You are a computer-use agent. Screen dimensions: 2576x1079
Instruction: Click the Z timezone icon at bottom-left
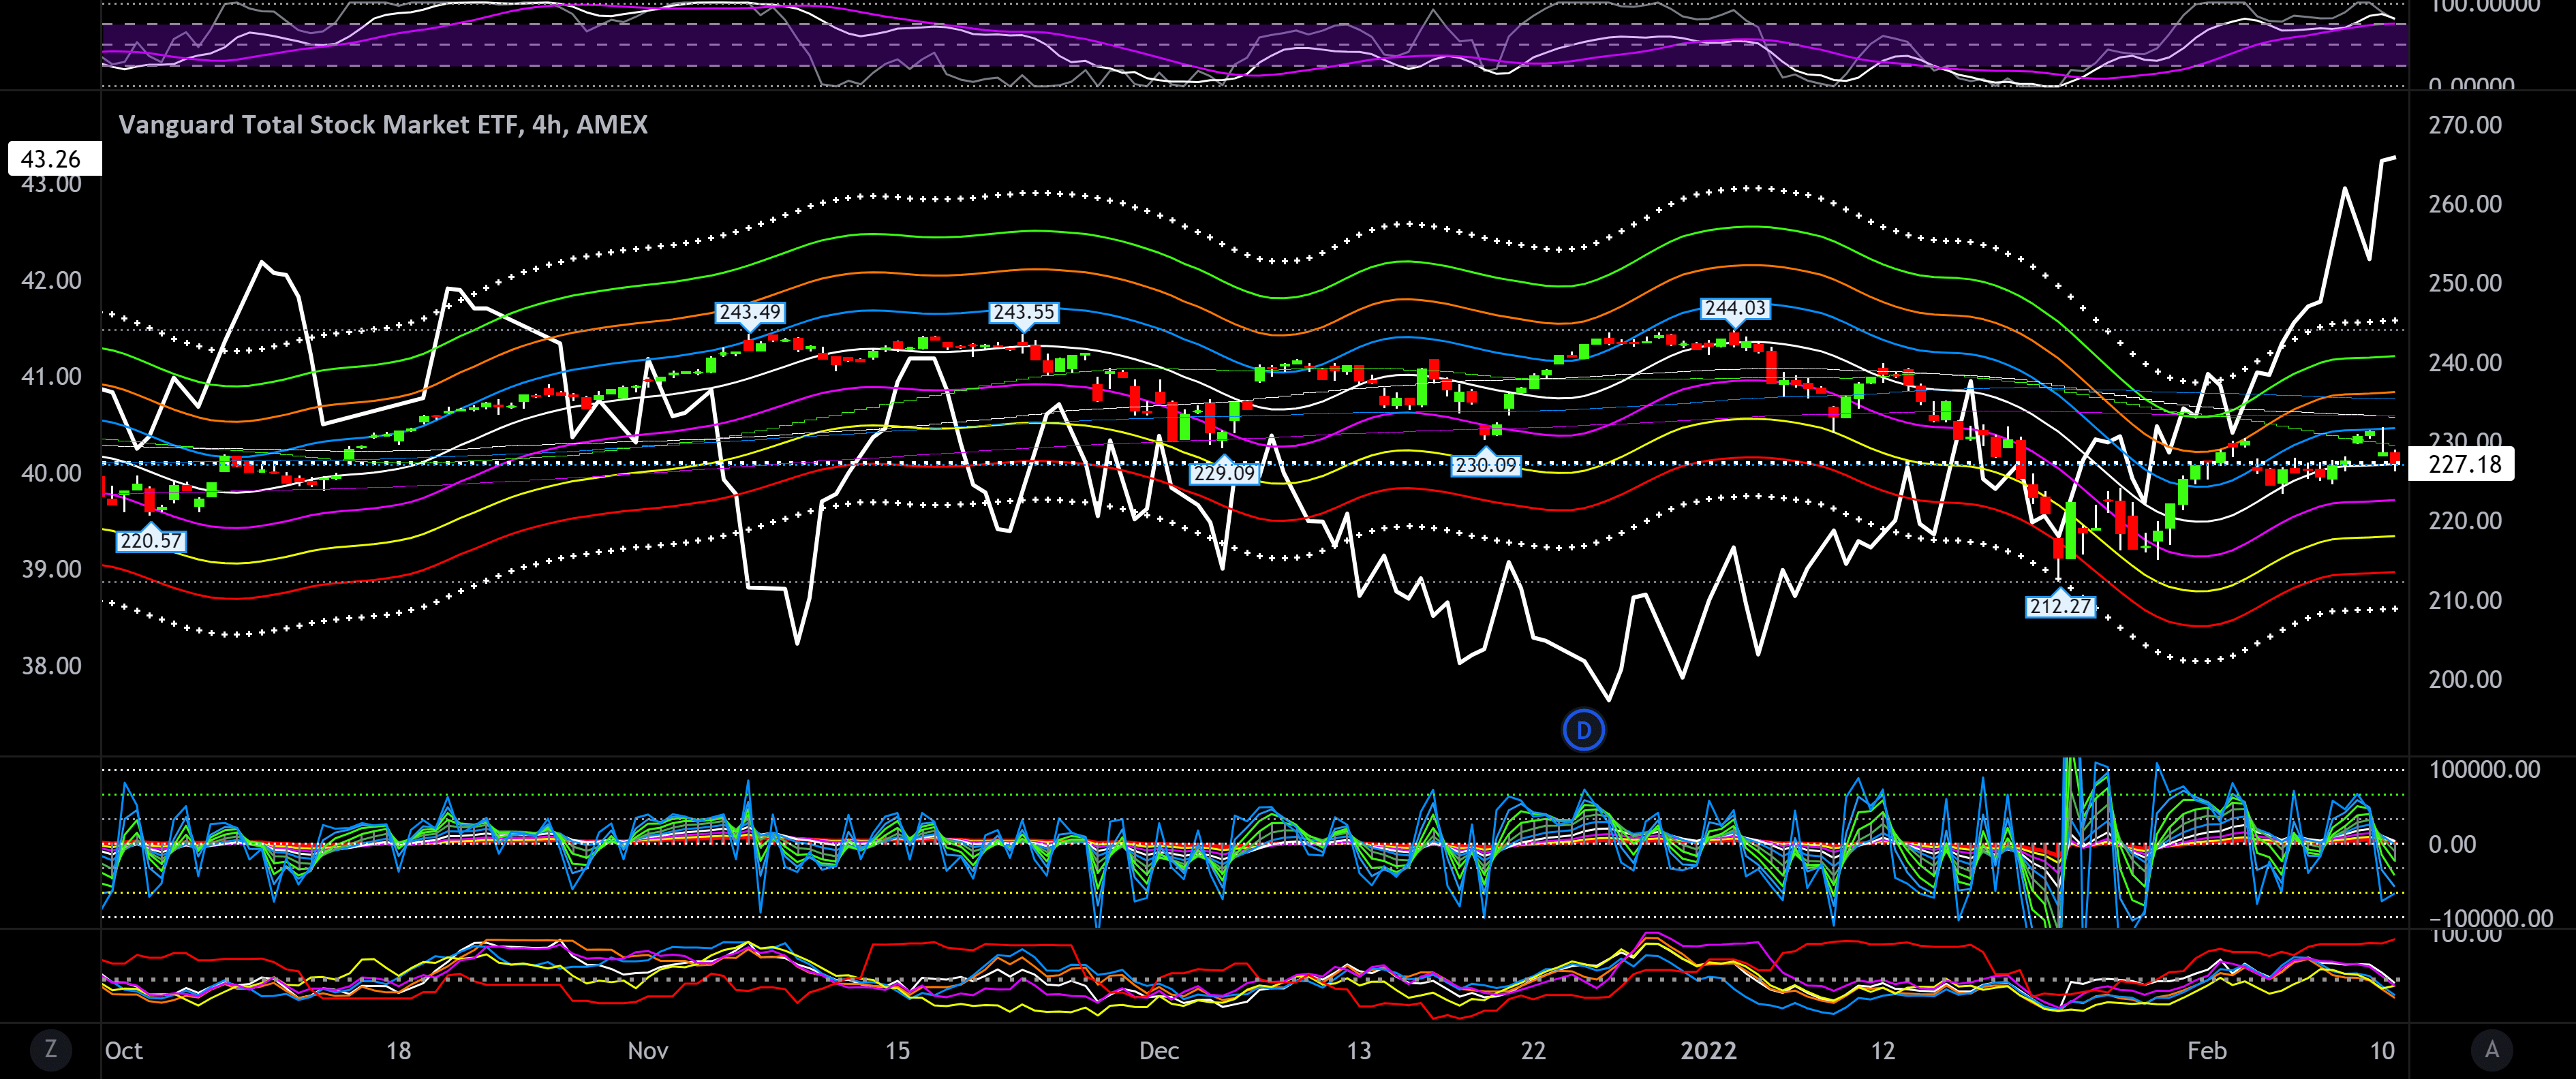(50, 1049)
